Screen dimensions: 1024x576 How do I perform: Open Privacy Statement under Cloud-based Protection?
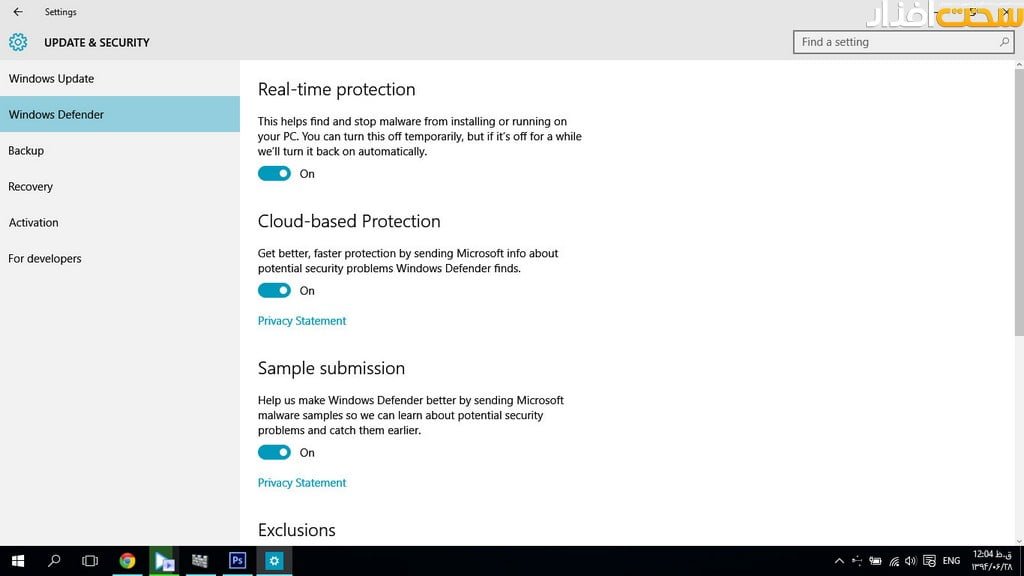pos(302,321)
